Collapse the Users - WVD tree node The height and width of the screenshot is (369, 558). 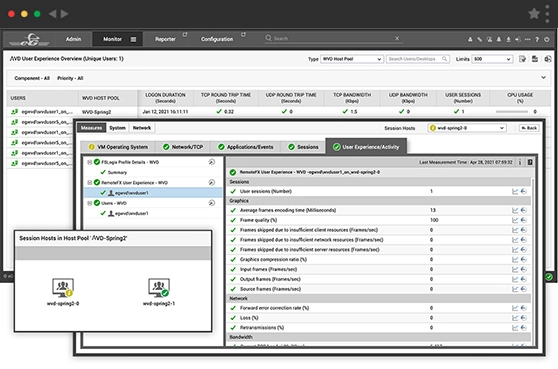tap(90, 203)
